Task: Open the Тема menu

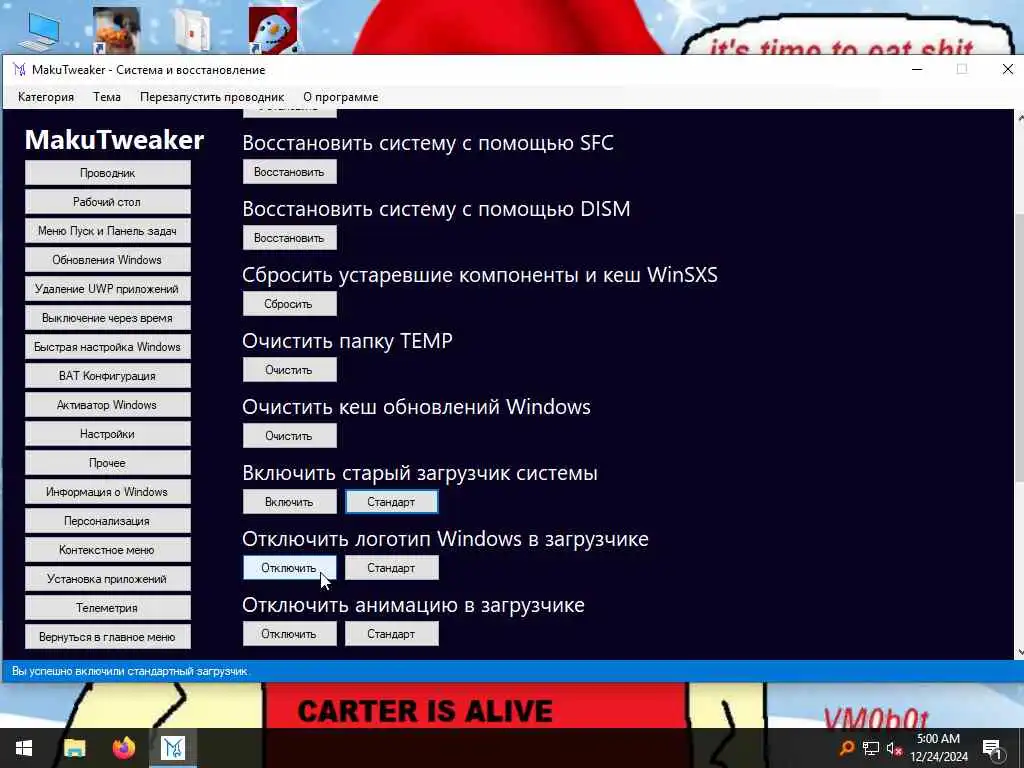Action: click(x=106, y=97)
